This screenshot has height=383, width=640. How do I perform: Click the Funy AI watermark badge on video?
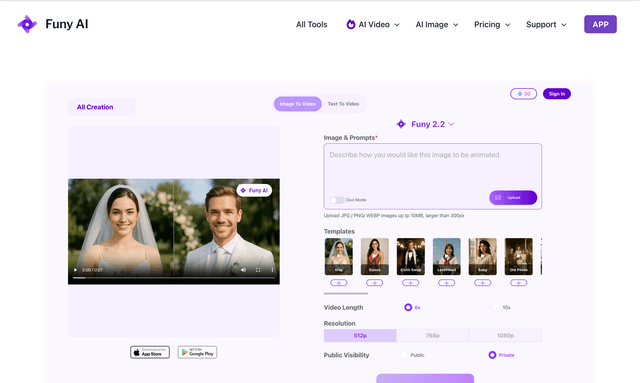254,190
